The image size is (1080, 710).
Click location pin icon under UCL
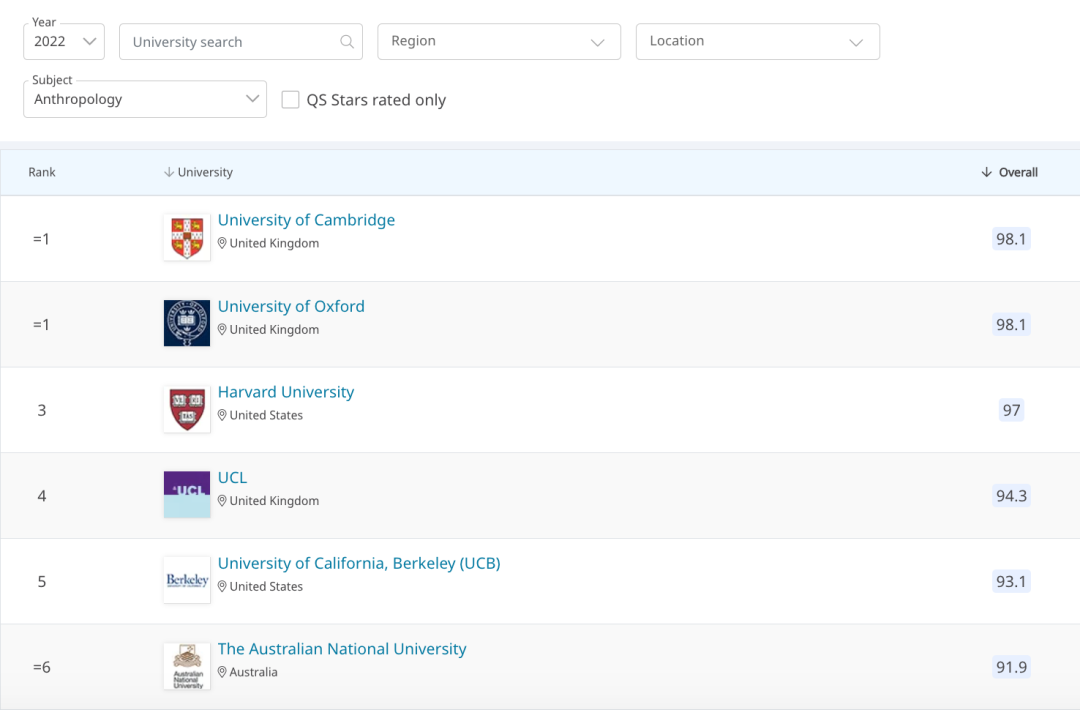coord(222,501)
